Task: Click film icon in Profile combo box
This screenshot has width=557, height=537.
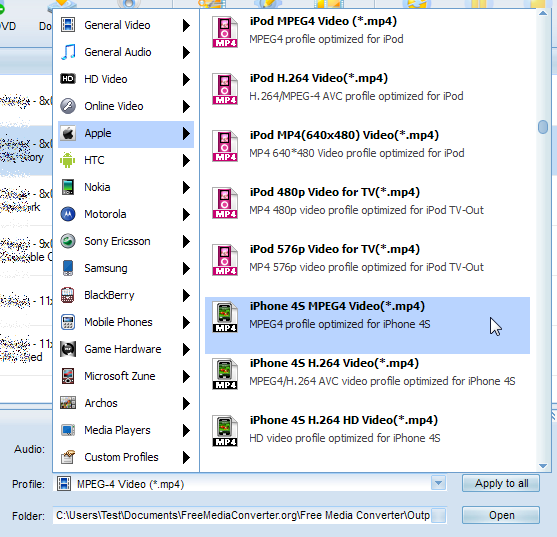Action: click(x=64, y=484)
